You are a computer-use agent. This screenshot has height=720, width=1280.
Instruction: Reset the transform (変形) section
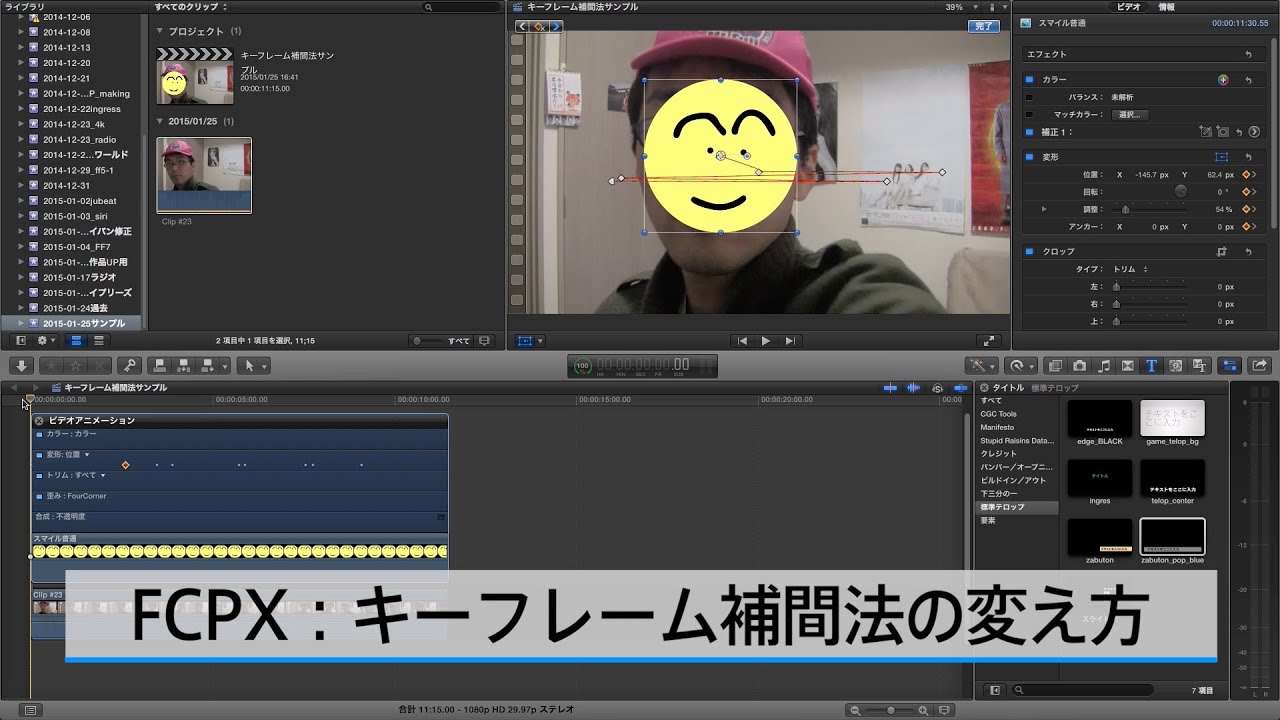(1248, 157)
